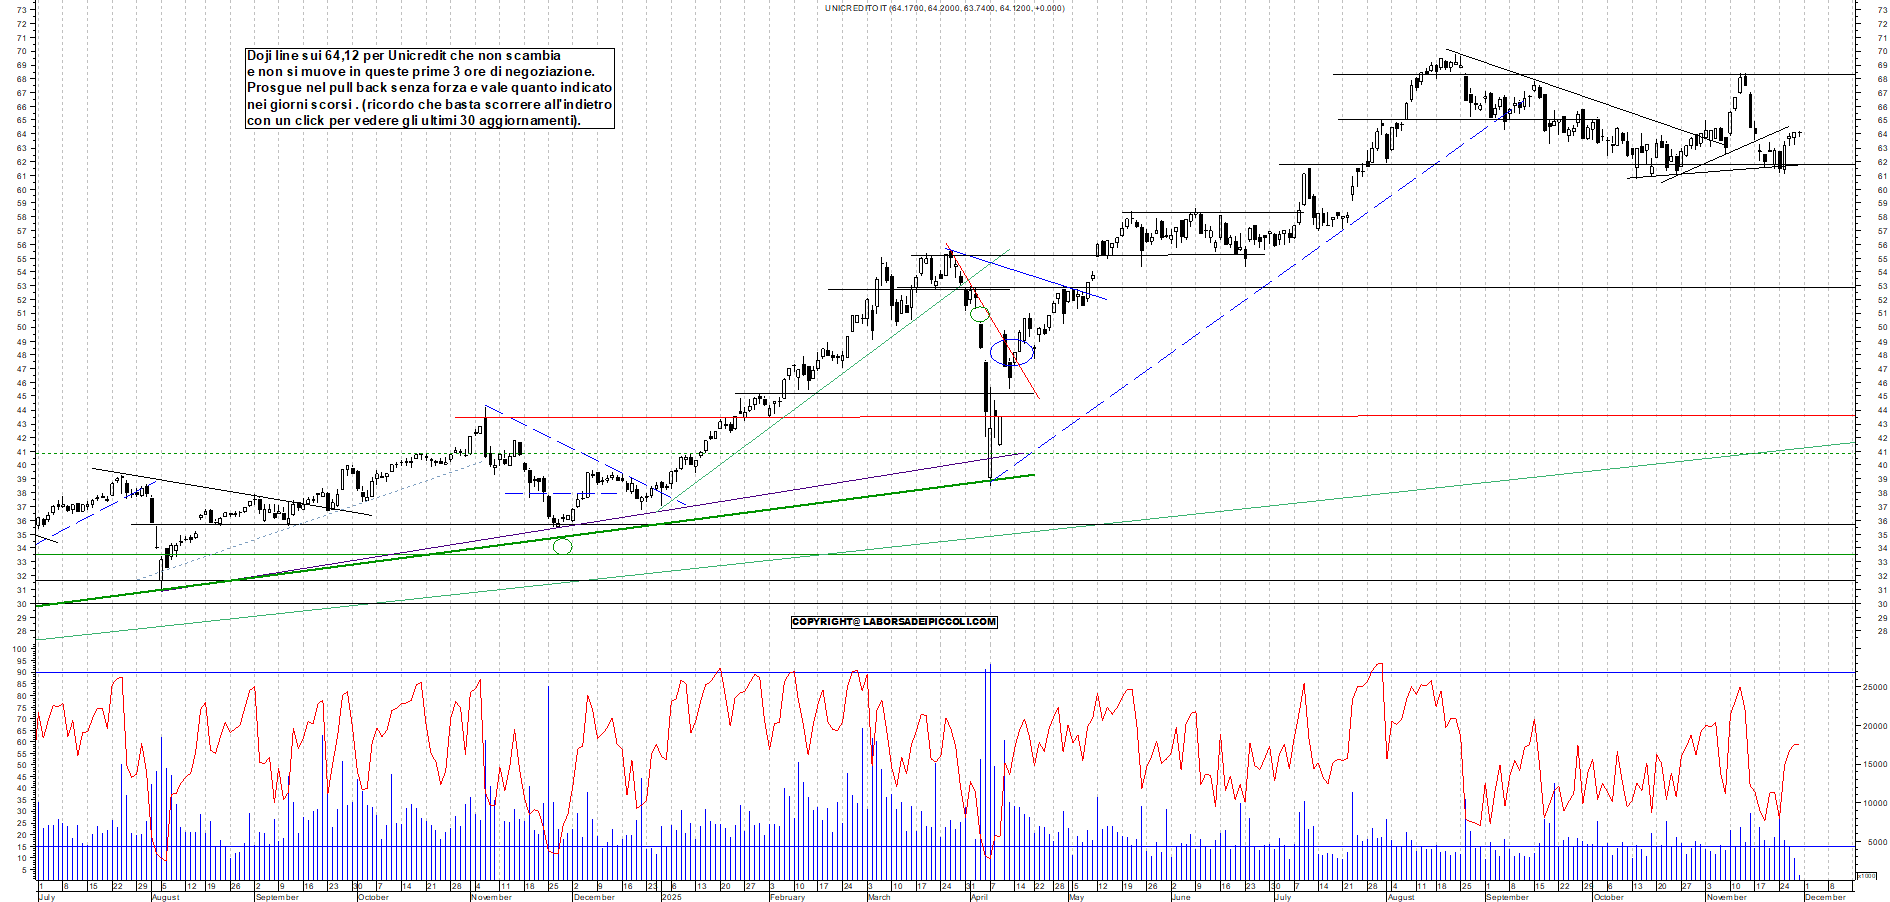Click the 2025 year label on the timeline
The width and height of the screenshot is (1890, 902).
671,898
